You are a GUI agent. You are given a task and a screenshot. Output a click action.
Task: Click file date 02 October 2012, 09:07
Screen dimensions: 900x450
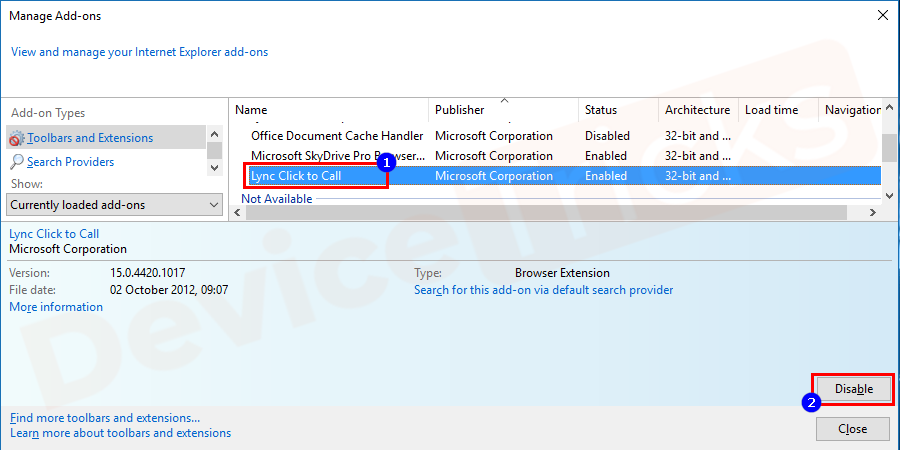pos(169,290)
